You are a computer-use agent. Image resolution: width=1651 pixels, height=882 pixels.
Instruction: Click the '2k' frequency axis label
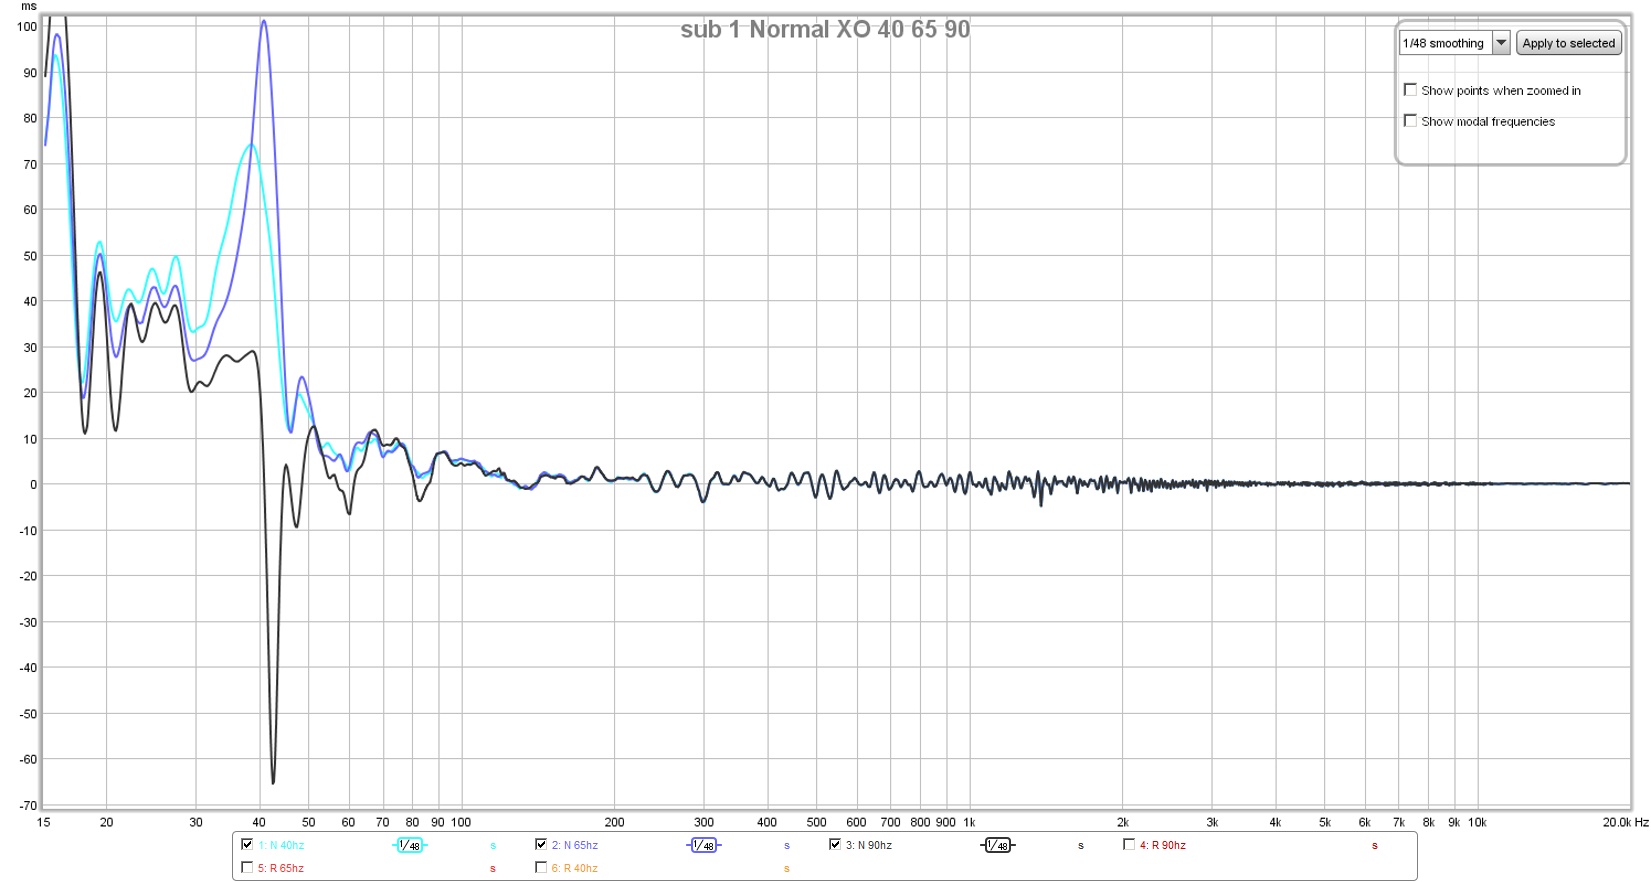click(1123, 823)
